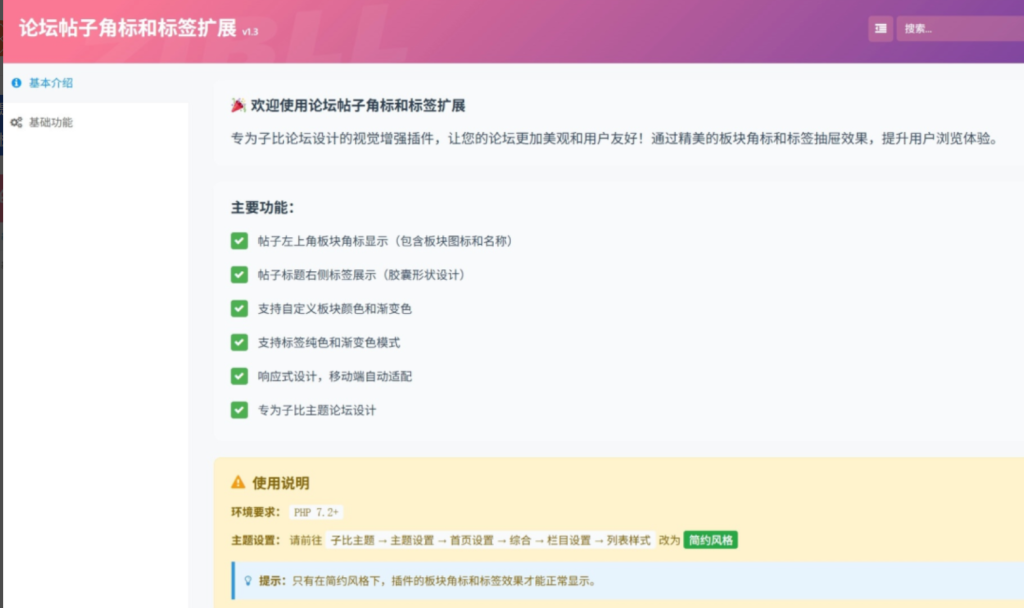Click the green 简约风格 badge

pos(710,540)
